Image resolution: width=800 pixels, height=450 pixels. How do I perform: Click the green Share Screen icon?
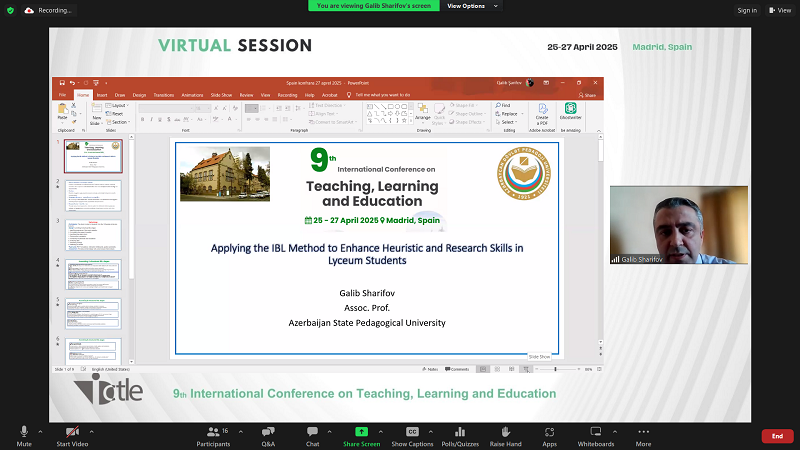(361, 434)
